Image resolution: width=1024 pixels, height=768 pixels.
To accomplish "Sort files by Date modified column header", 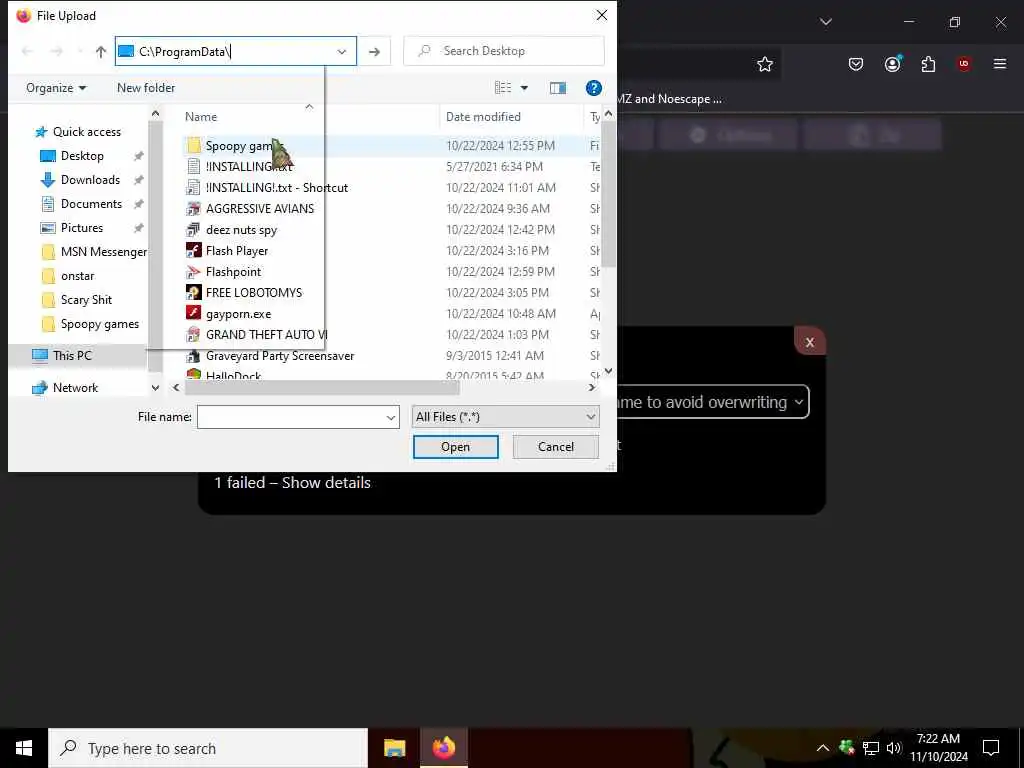I will tap(483, 117).
